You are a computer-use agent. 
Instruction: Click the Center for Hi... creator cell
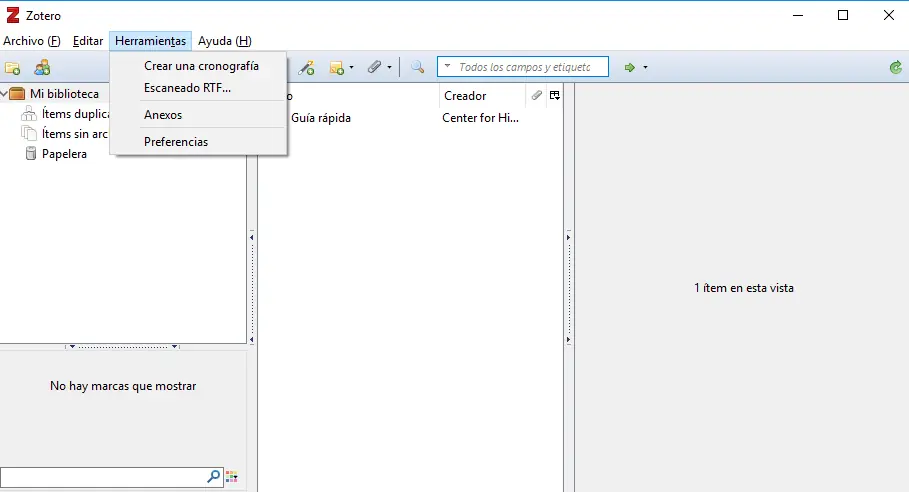tap(481, 118)
